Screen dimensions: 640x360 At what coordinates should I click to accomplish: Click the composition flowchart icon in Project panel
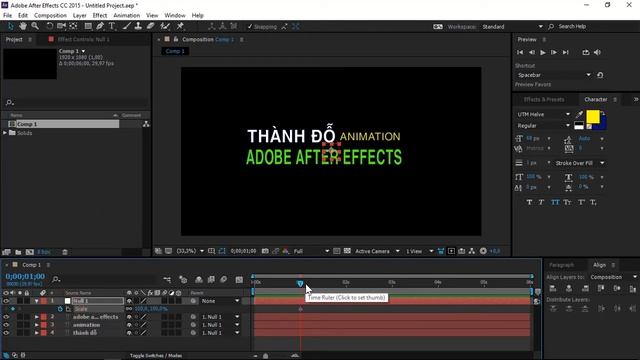tap(146, 124)
